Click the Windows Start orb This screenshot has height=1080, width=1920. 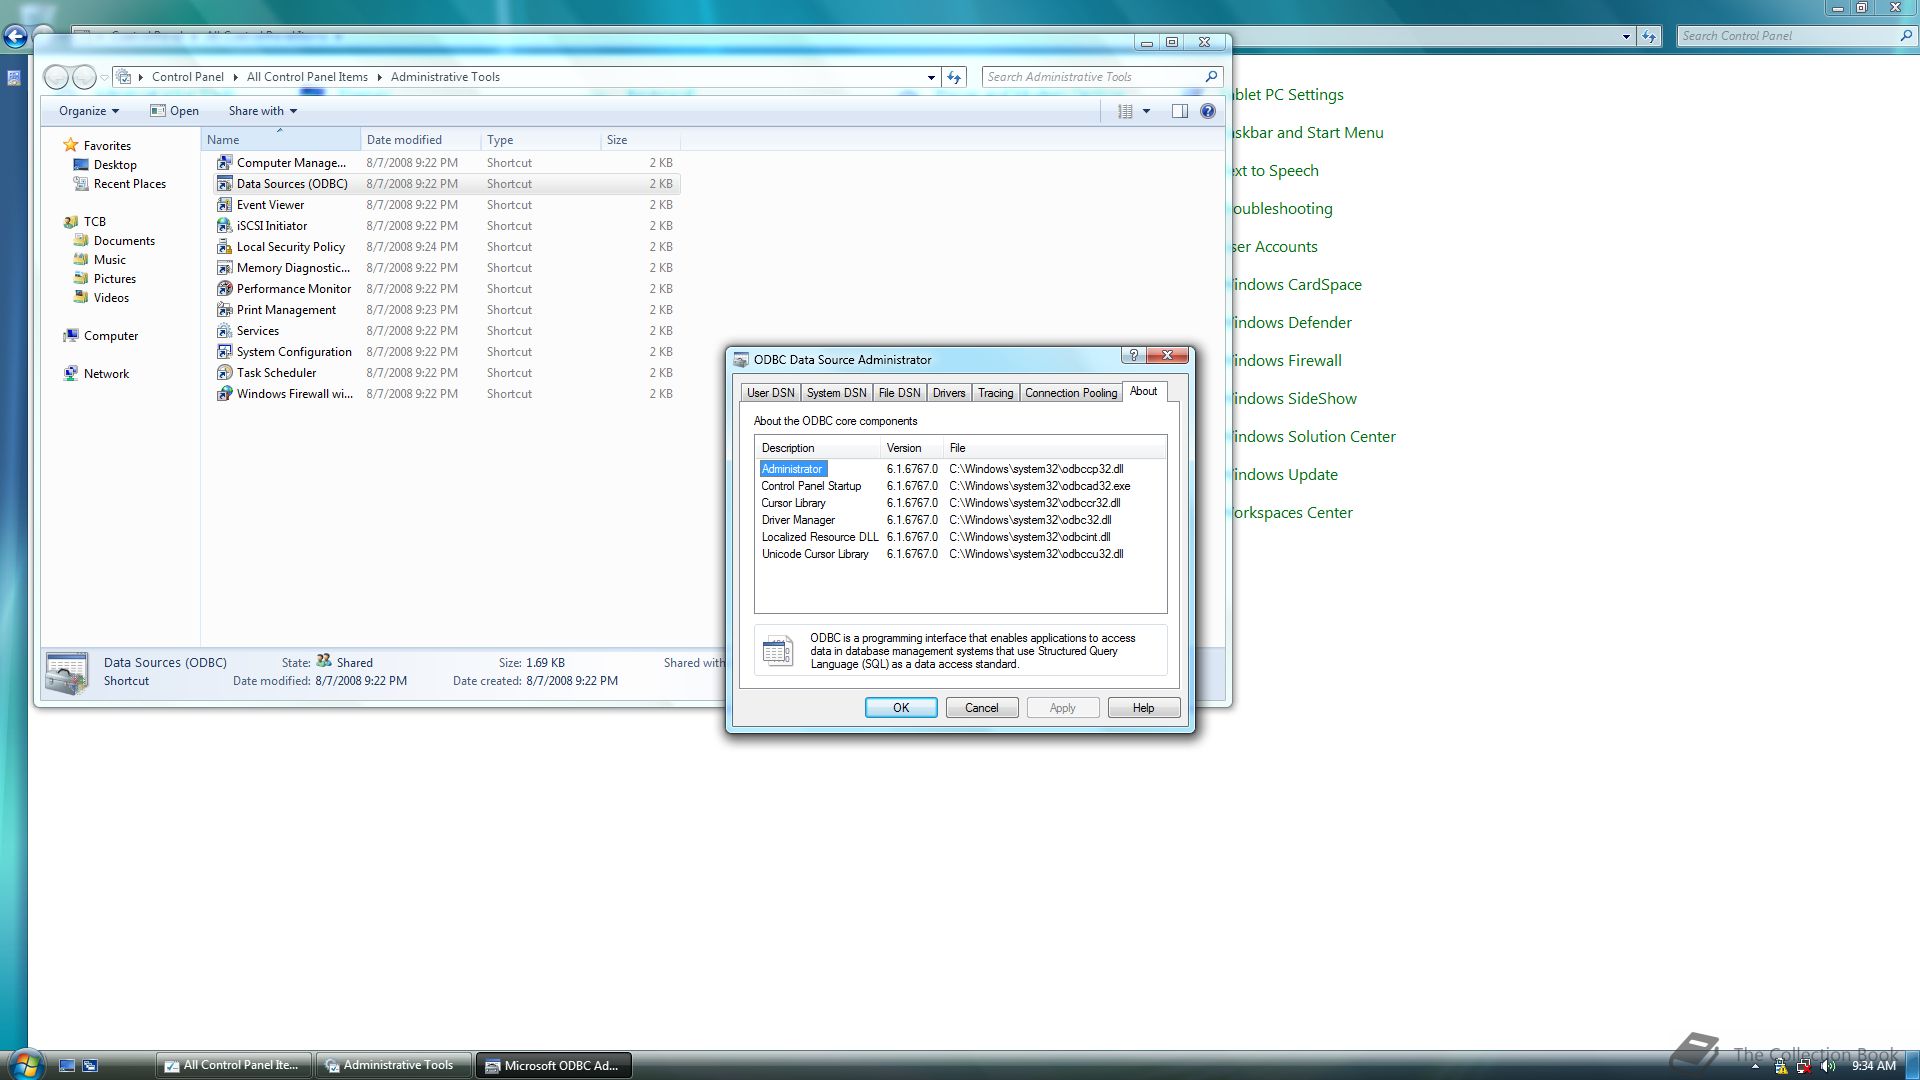point(25,1064)
